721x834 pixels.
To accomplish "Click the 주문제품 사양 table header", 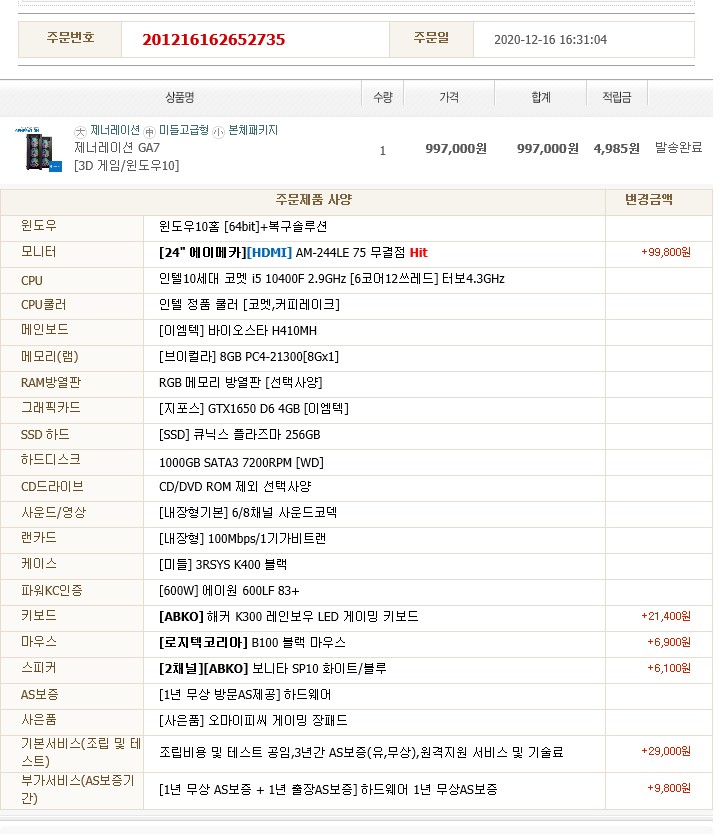I will click(x=314, y=200).
